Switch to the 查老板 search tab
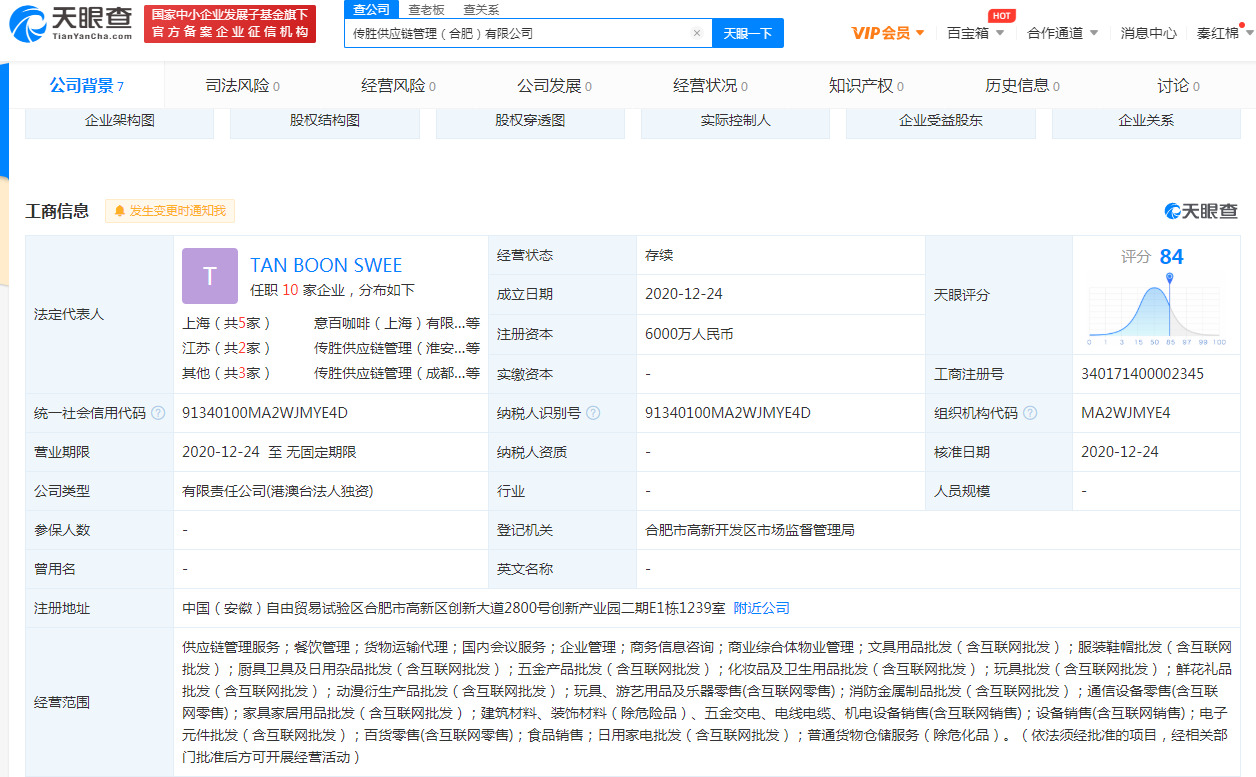This screenshot has width=1256, height=777. [x=427, y=9]
